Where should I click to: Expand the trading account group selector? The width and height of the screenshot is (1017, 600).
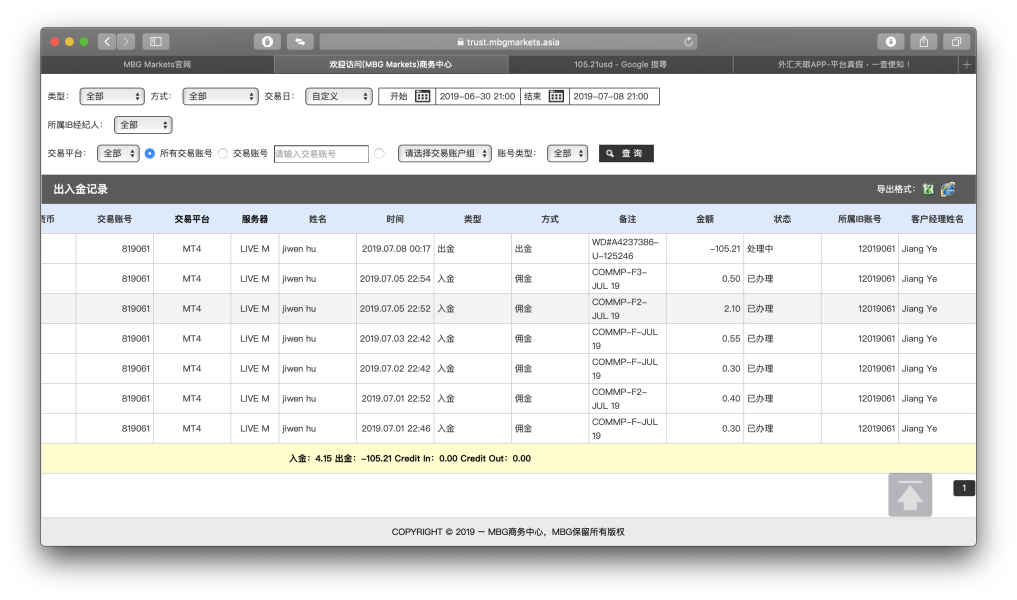[445, 154]
